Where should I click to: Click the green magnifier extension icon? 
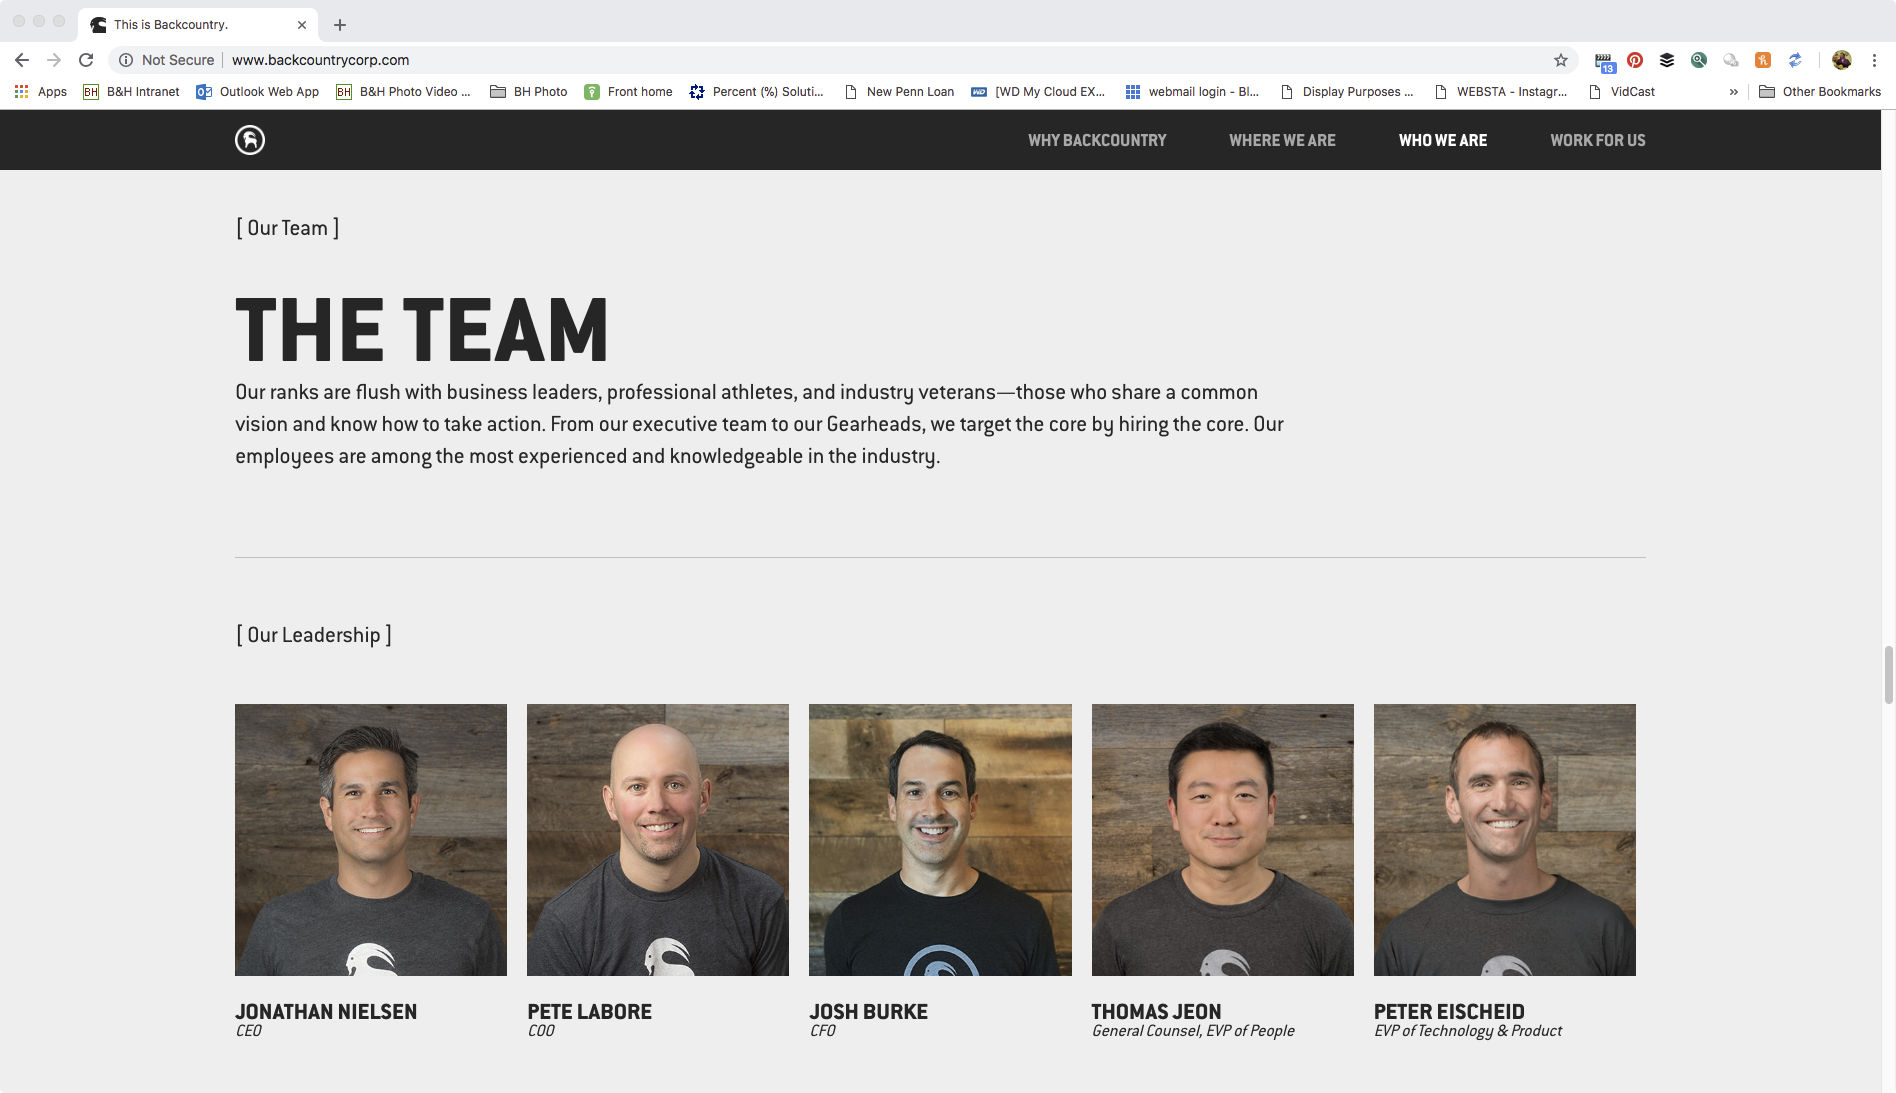point(1699,60)
